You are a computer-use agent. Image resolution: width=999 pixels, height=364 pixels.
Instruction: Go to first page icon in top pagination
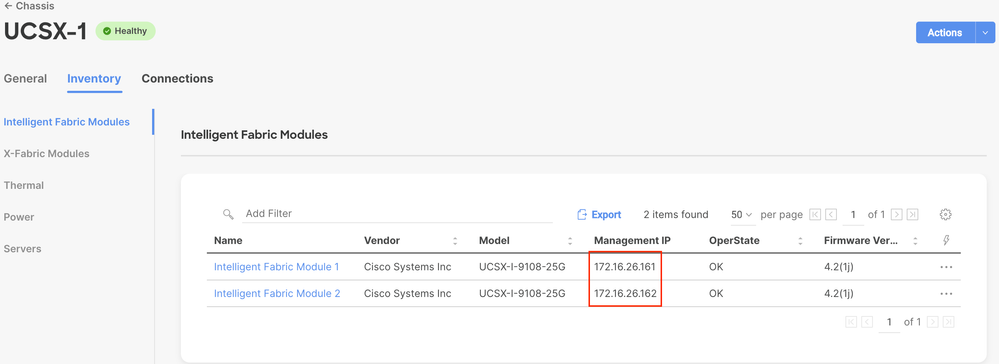[x=815, y=214]
